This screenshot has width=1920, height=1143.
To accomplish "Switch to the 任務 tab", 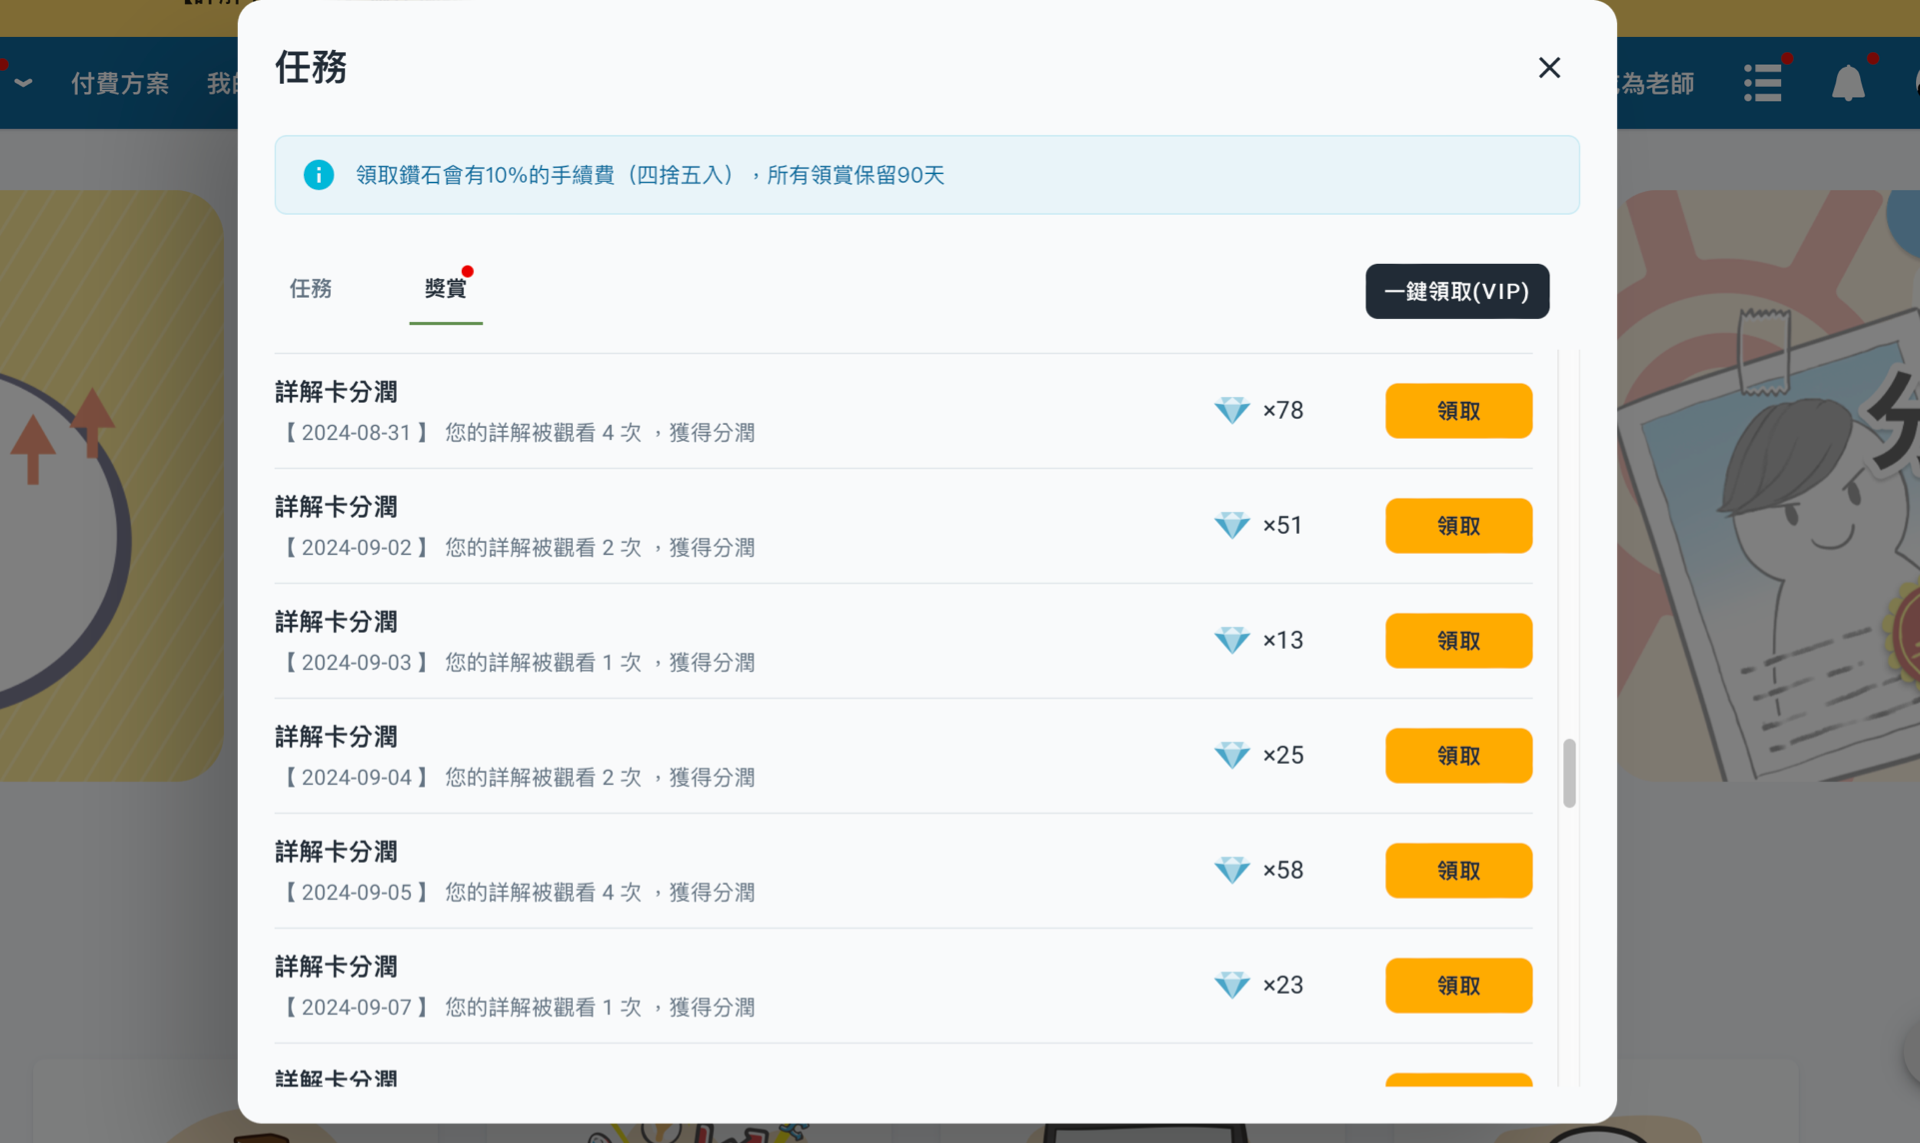I will 310,289.
